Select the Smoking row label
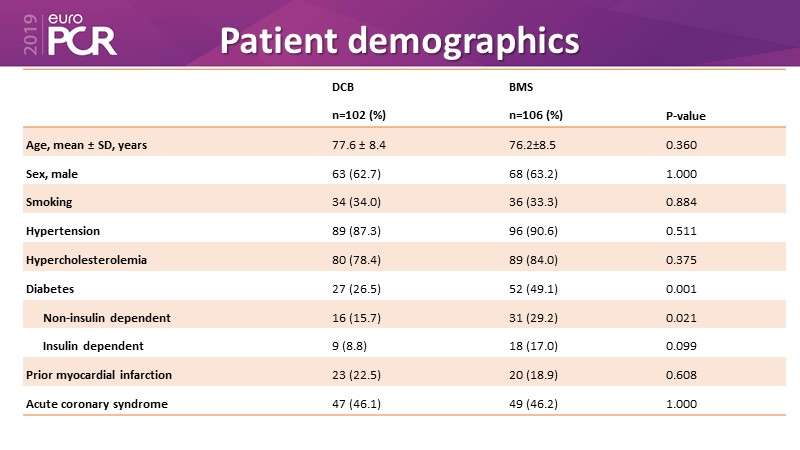The width and height of the screenshot is (800, 450). tap(49, 202)
